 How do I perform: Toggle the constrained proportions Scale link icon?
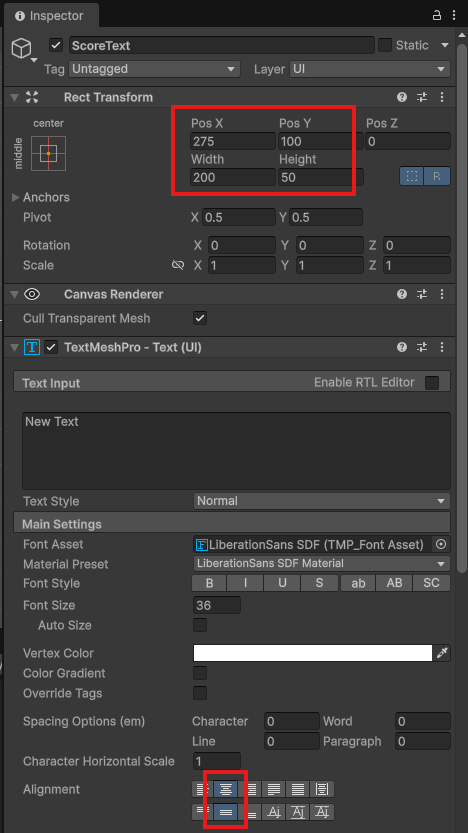point(178,265)
